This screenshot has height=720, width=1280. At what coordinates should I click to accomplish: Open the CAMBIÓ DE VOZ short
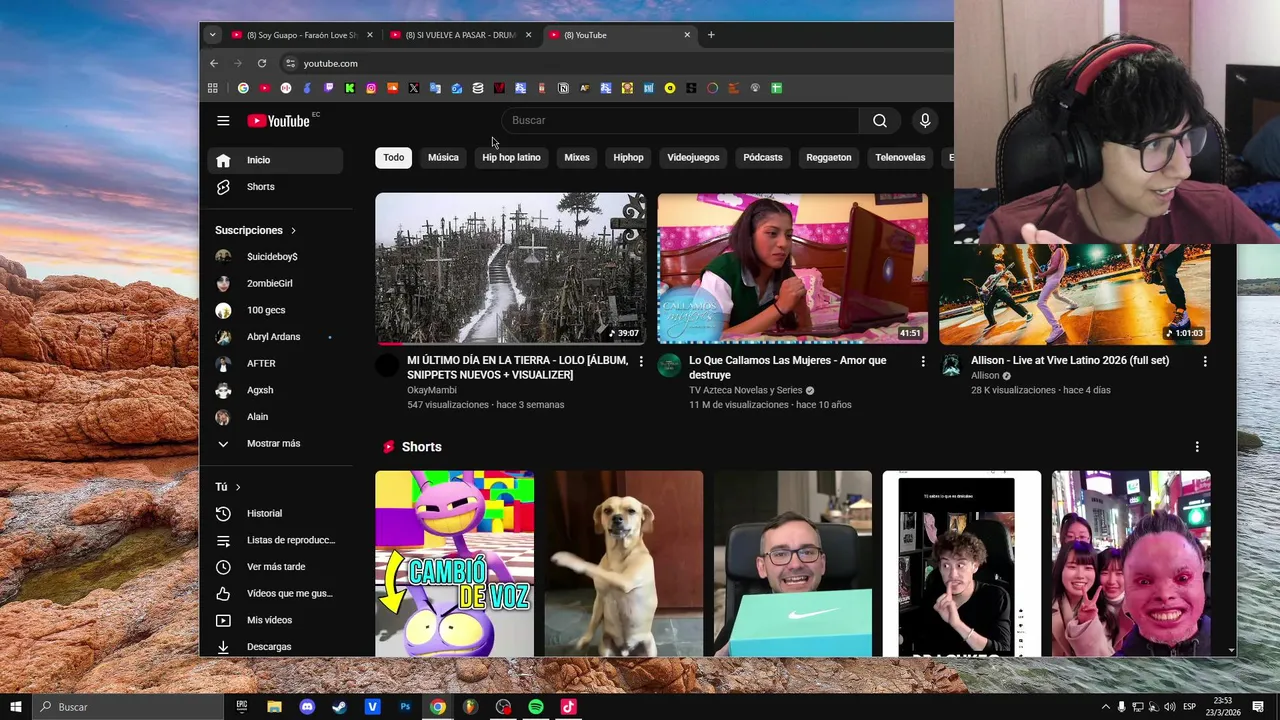pyautogui.click(x=454, y=564)
